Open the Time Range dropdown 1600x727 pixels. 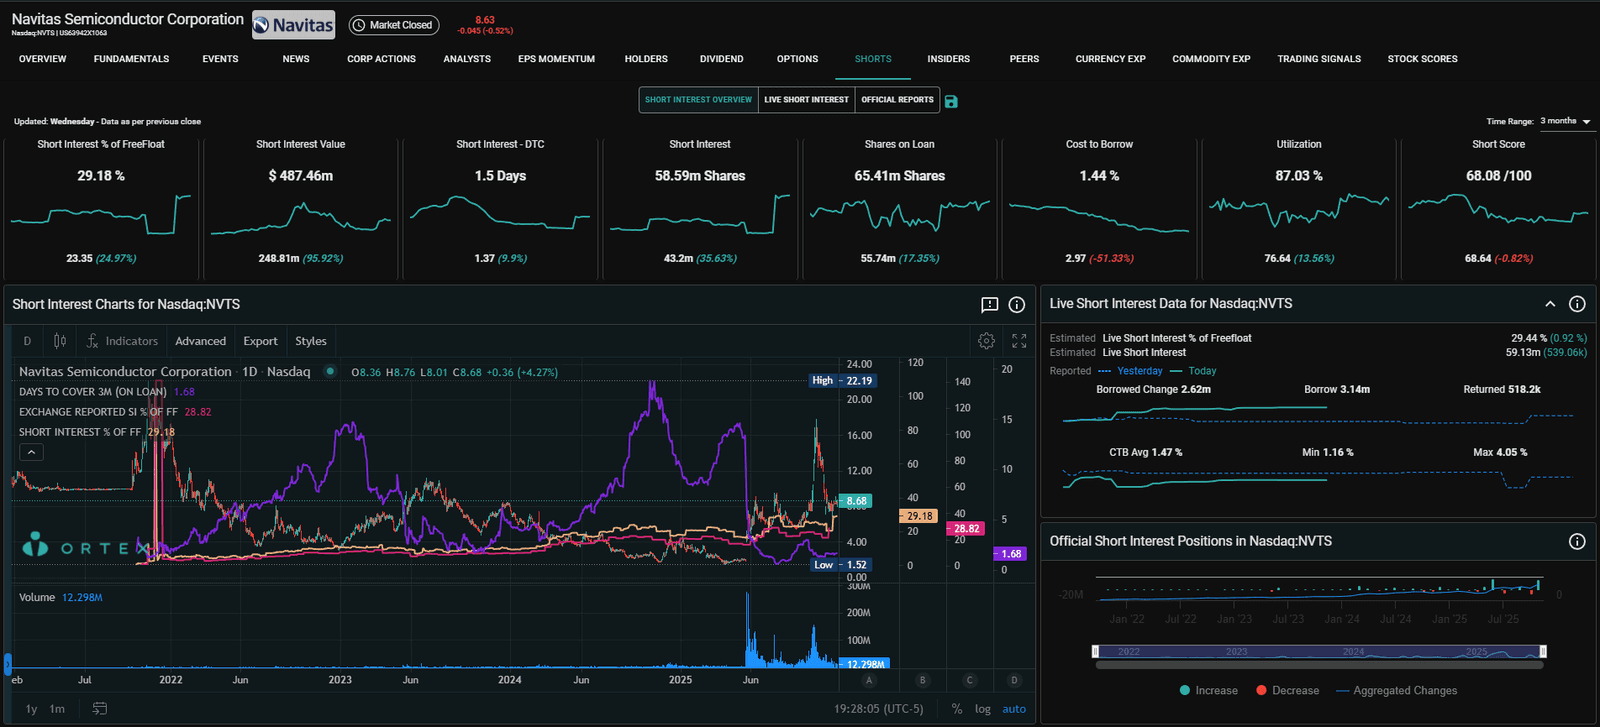coord(1565,121)
